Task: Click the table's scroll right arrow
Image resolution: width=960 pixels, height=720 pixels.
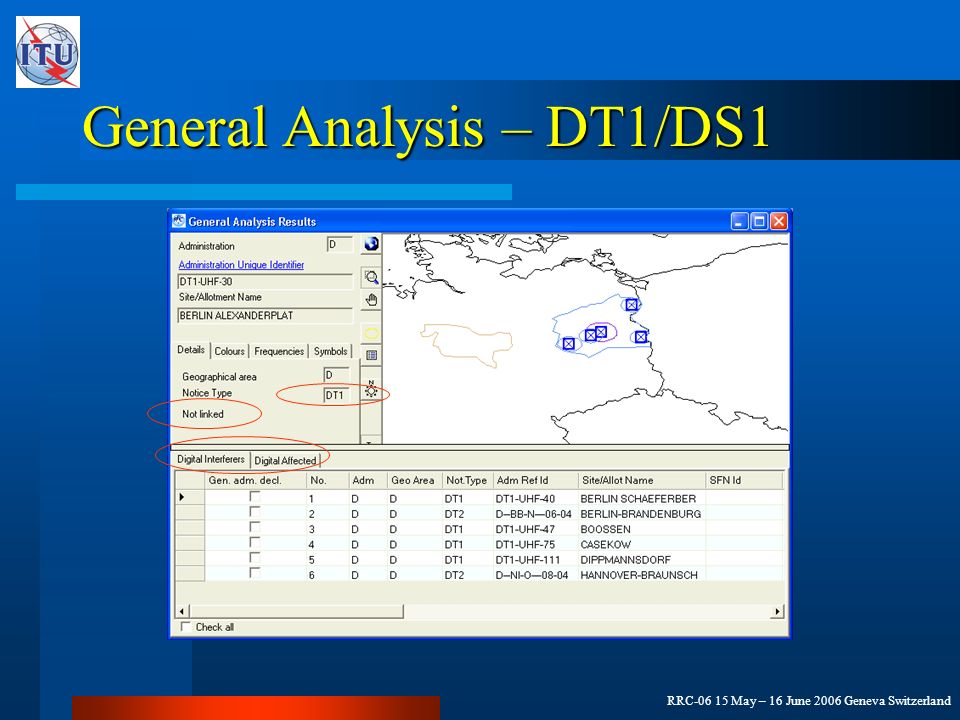Action: tap(778, 611)
